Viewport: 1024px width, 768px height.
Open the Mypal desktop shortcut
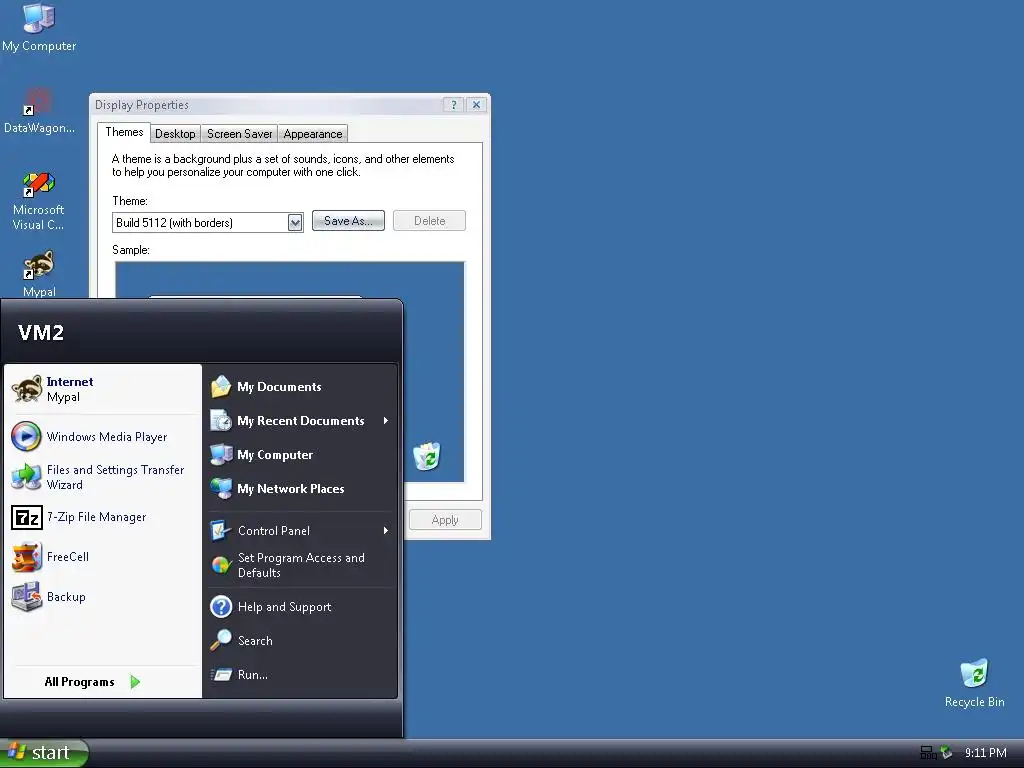[39, 273]
